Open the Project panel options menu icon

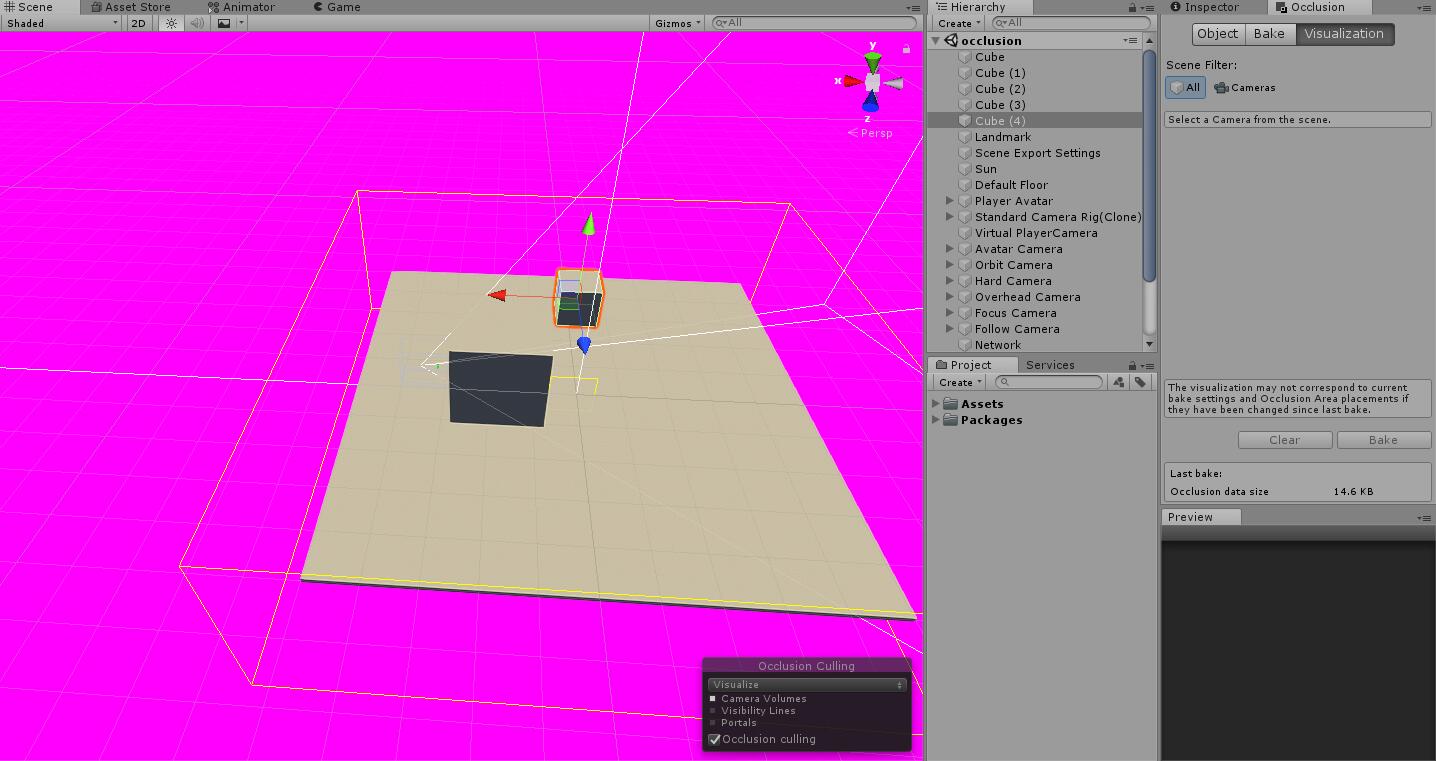pos(1148,366)
